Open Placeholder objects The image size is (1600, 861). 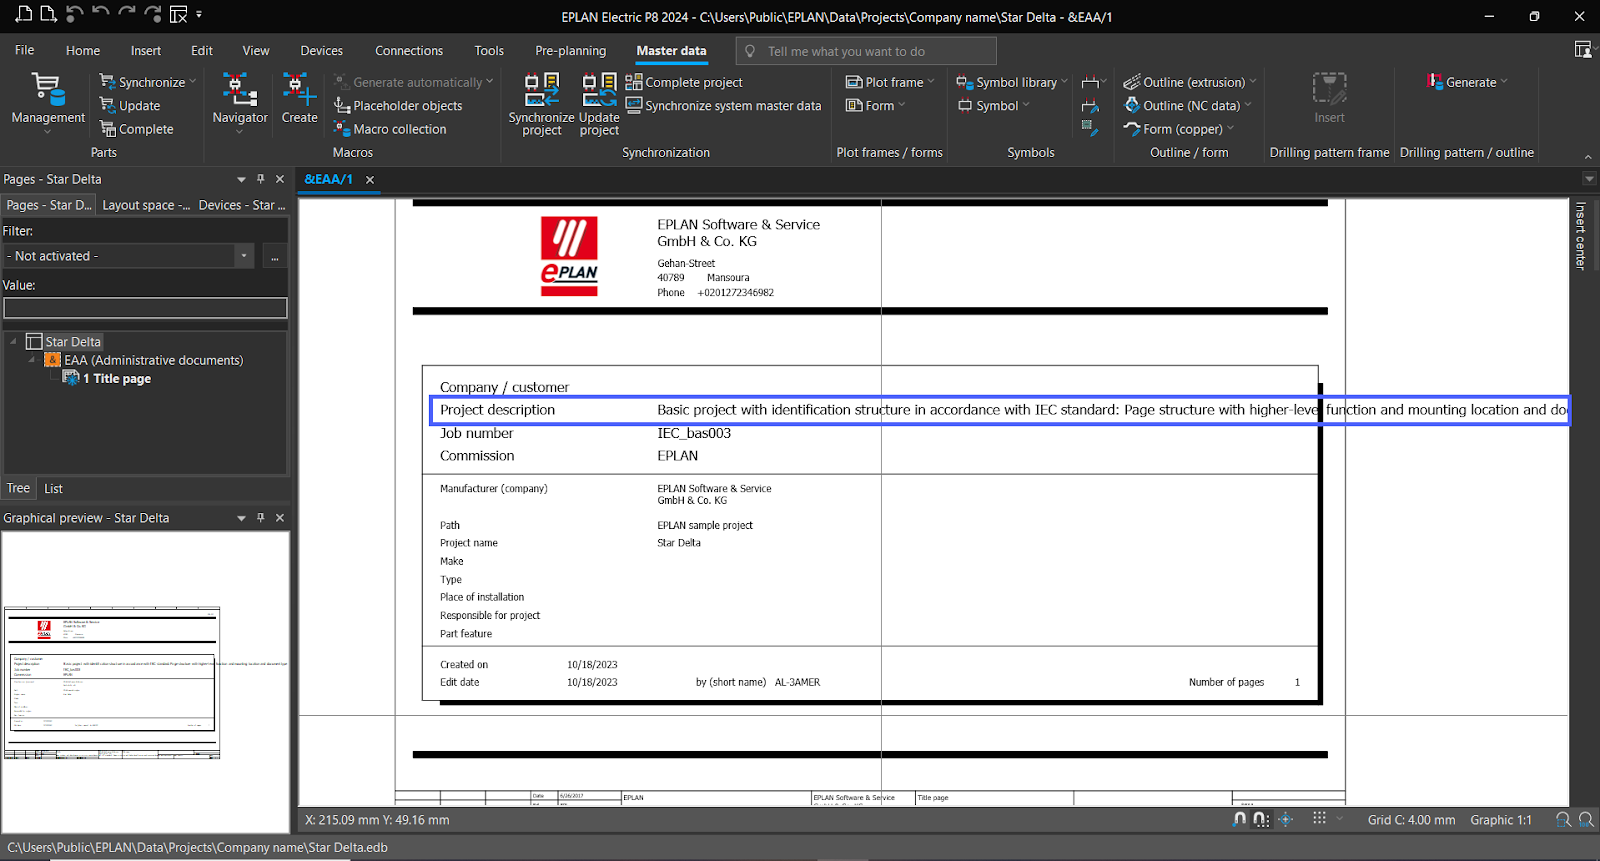coord(398,105)
